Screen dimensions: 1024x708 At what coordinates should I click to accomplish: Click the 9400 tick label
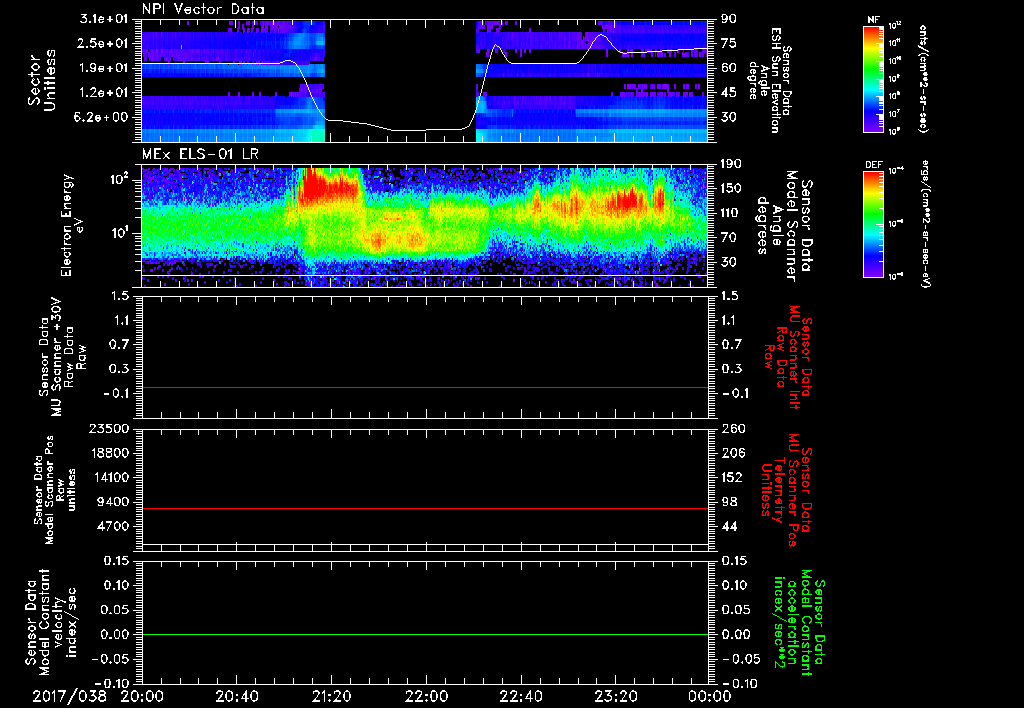coord(114,502)
